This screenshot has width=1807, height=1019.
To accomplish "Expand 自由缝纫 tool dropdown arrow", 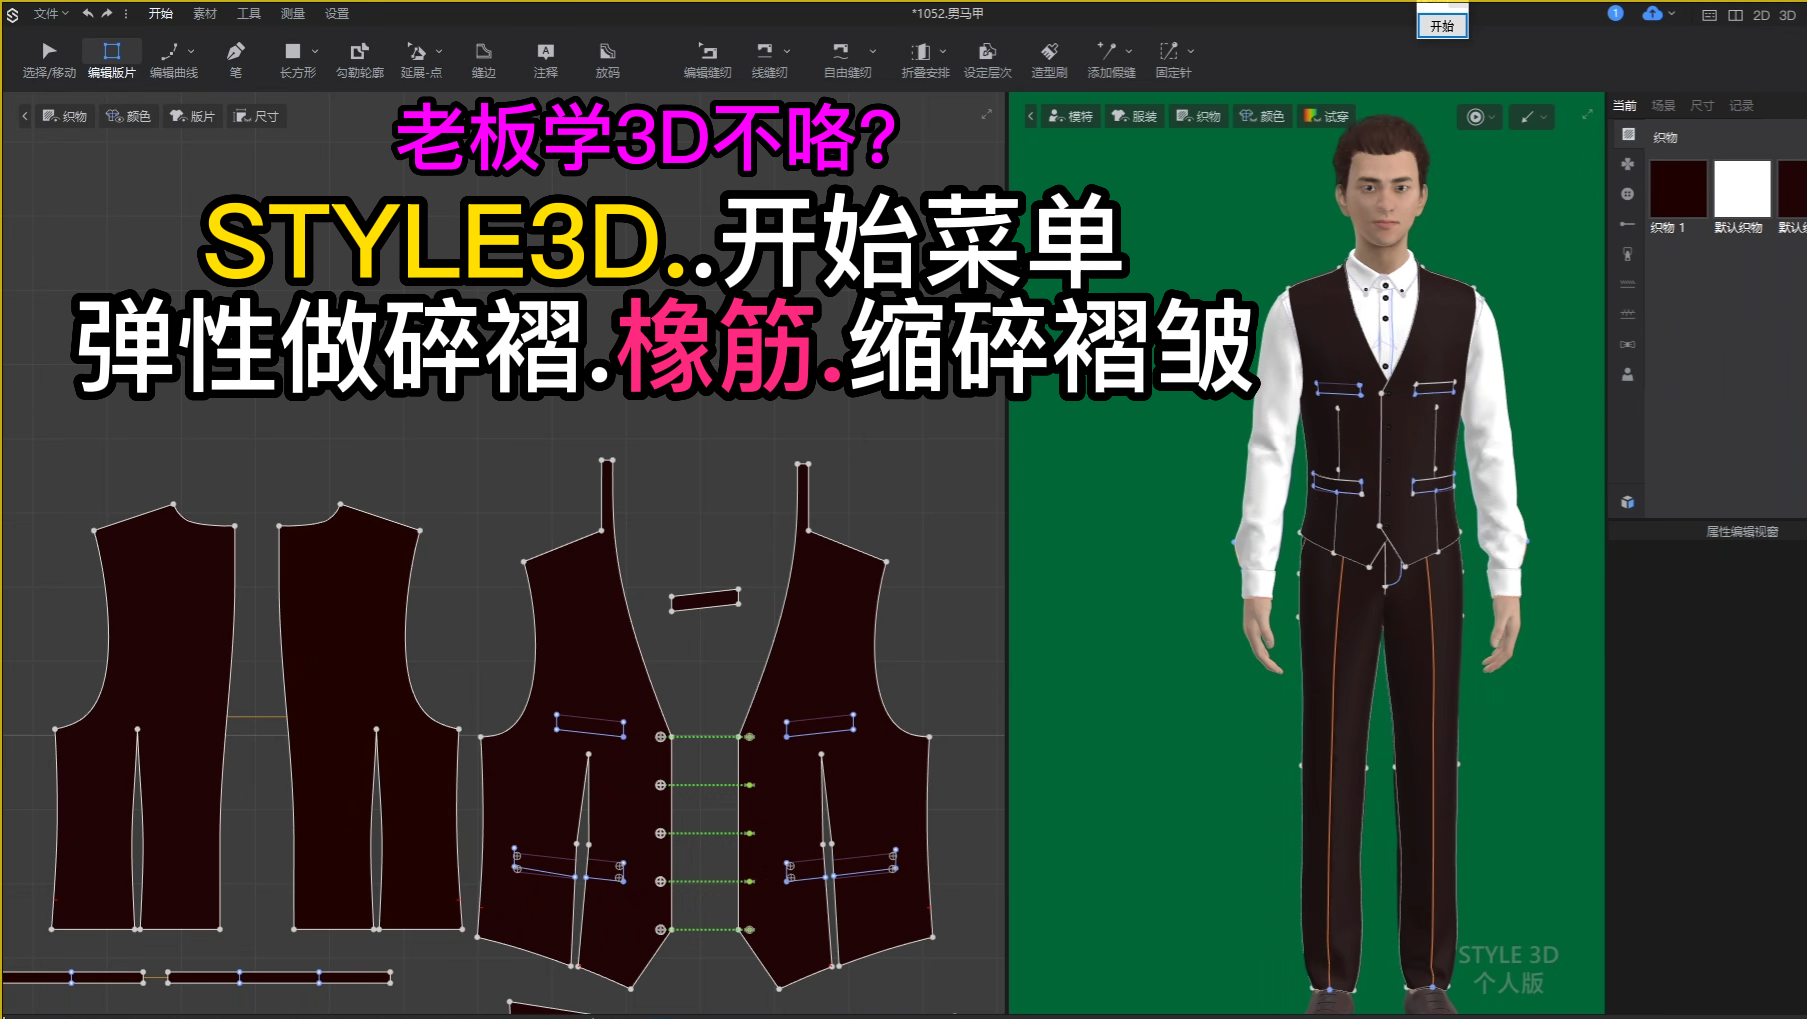I will click(x=873, y=51).
